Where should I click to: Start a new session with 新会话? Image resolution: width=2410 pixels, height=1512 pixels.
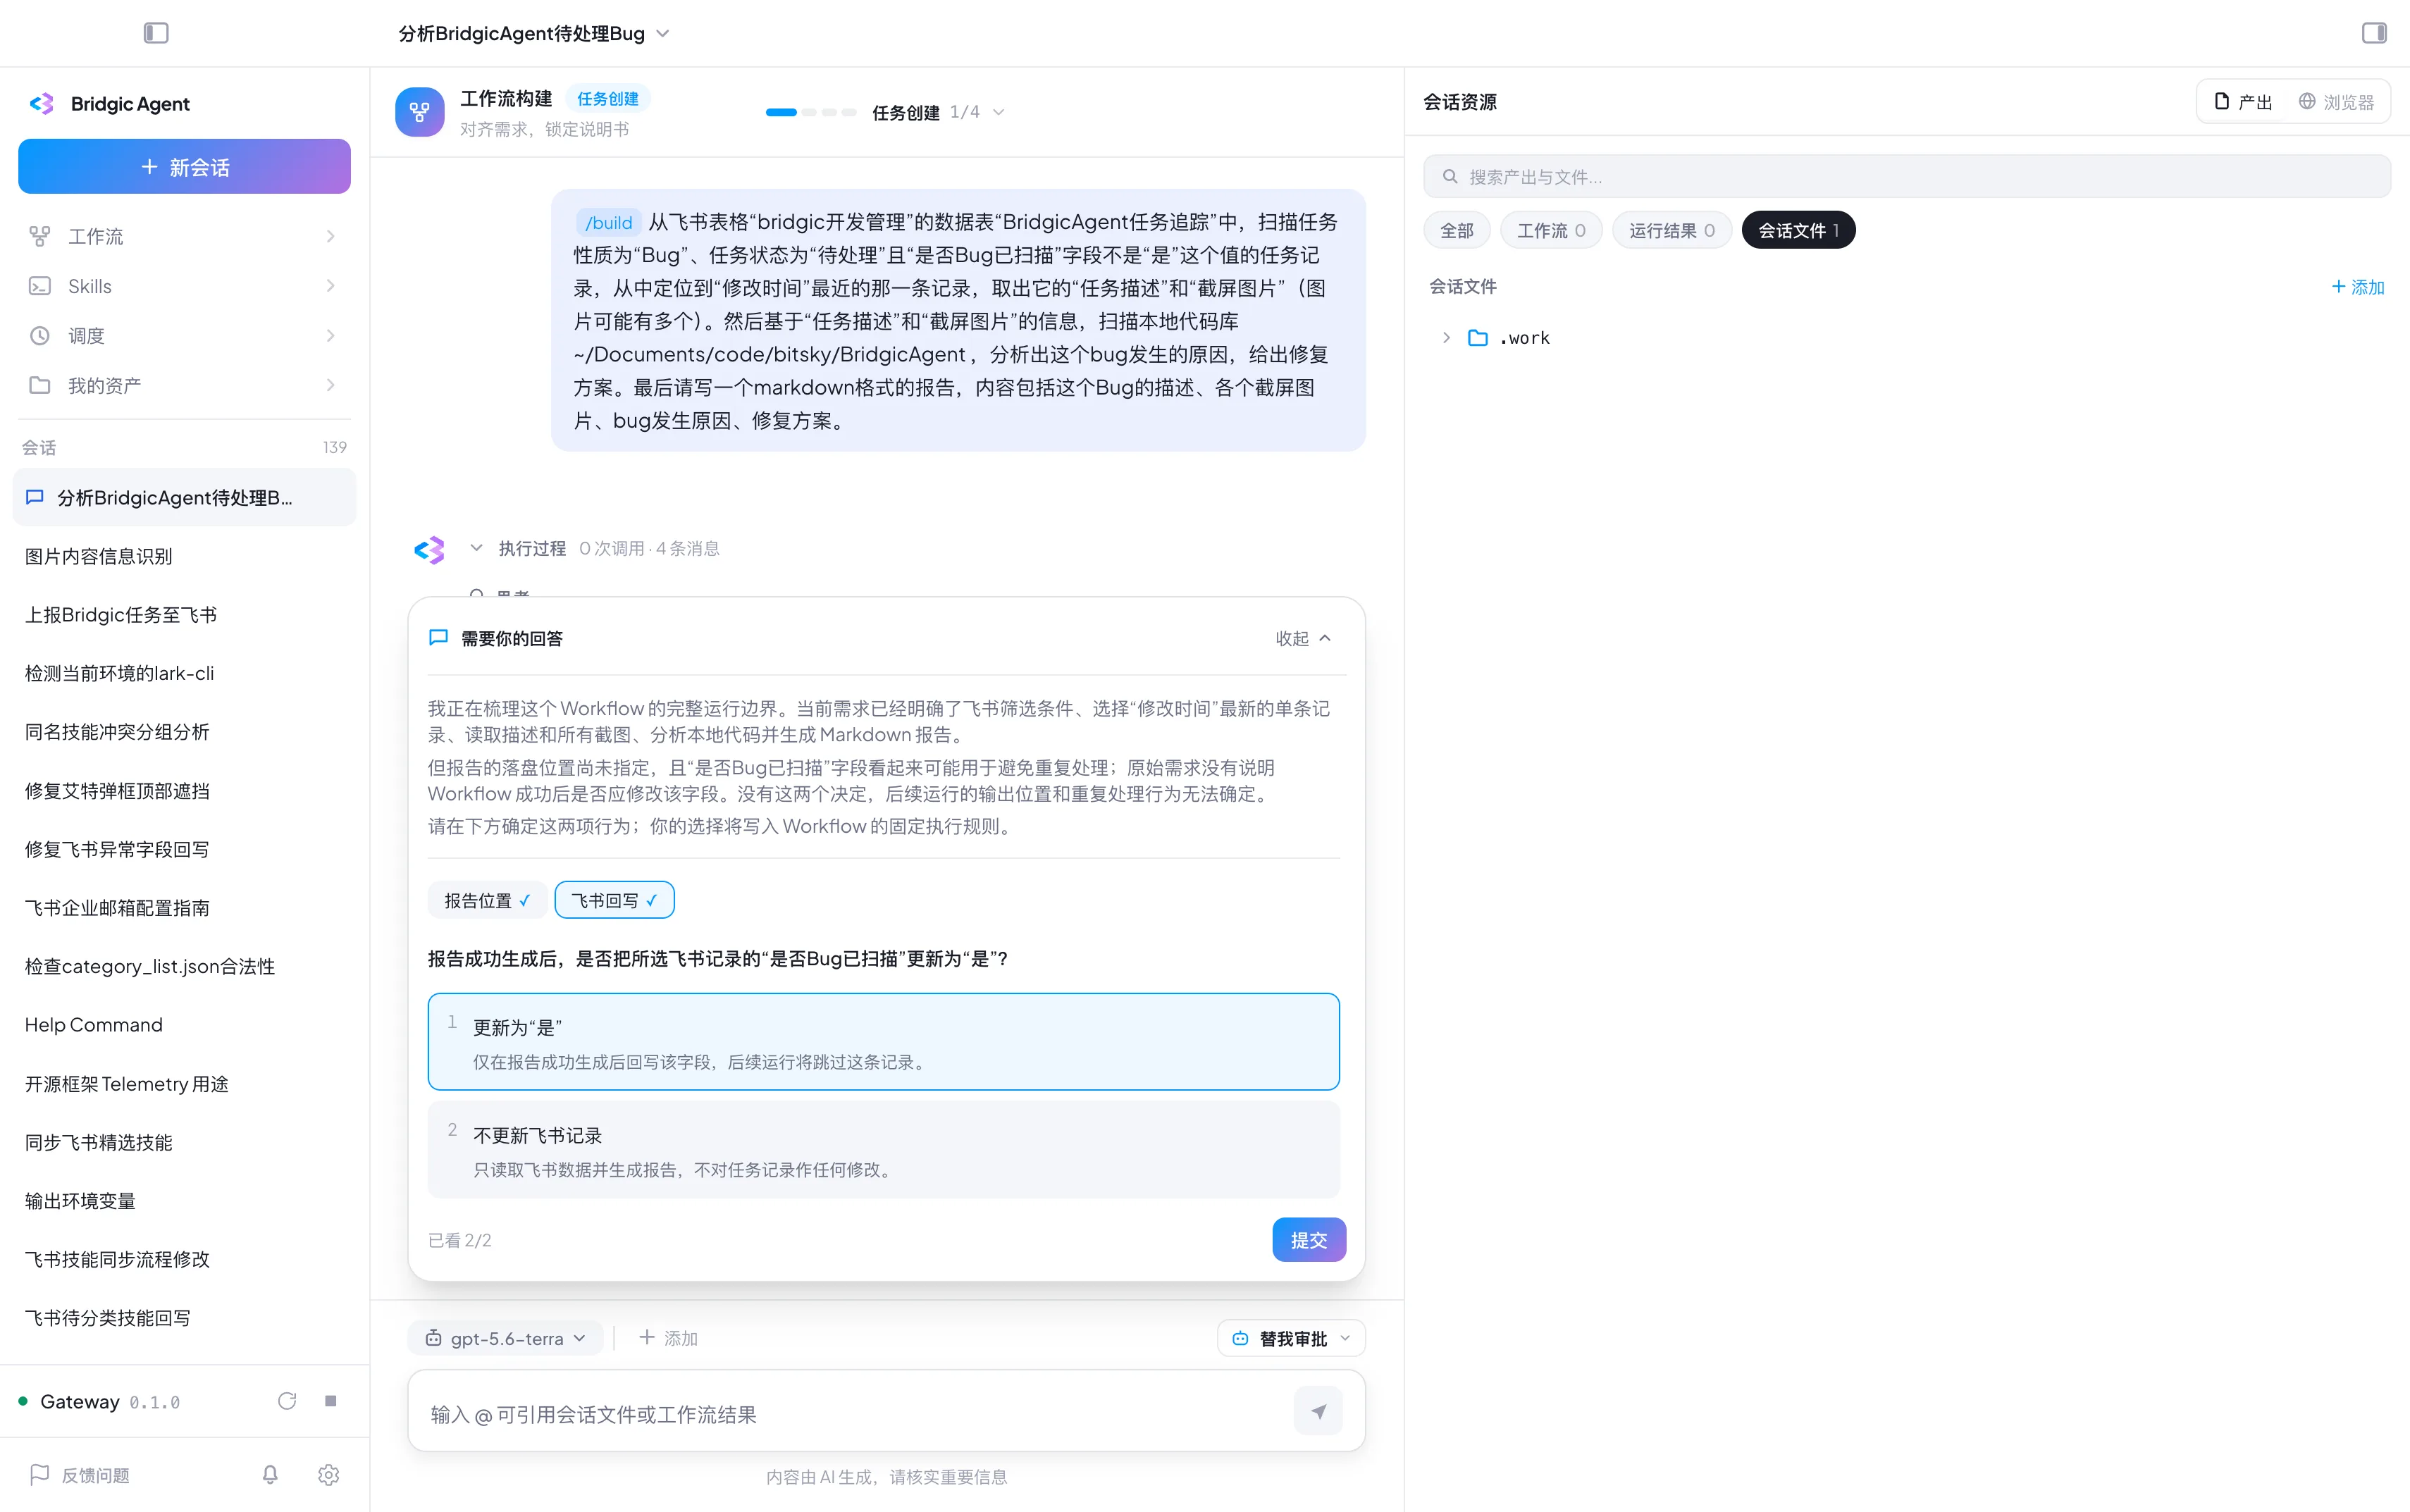pos(184,166)
